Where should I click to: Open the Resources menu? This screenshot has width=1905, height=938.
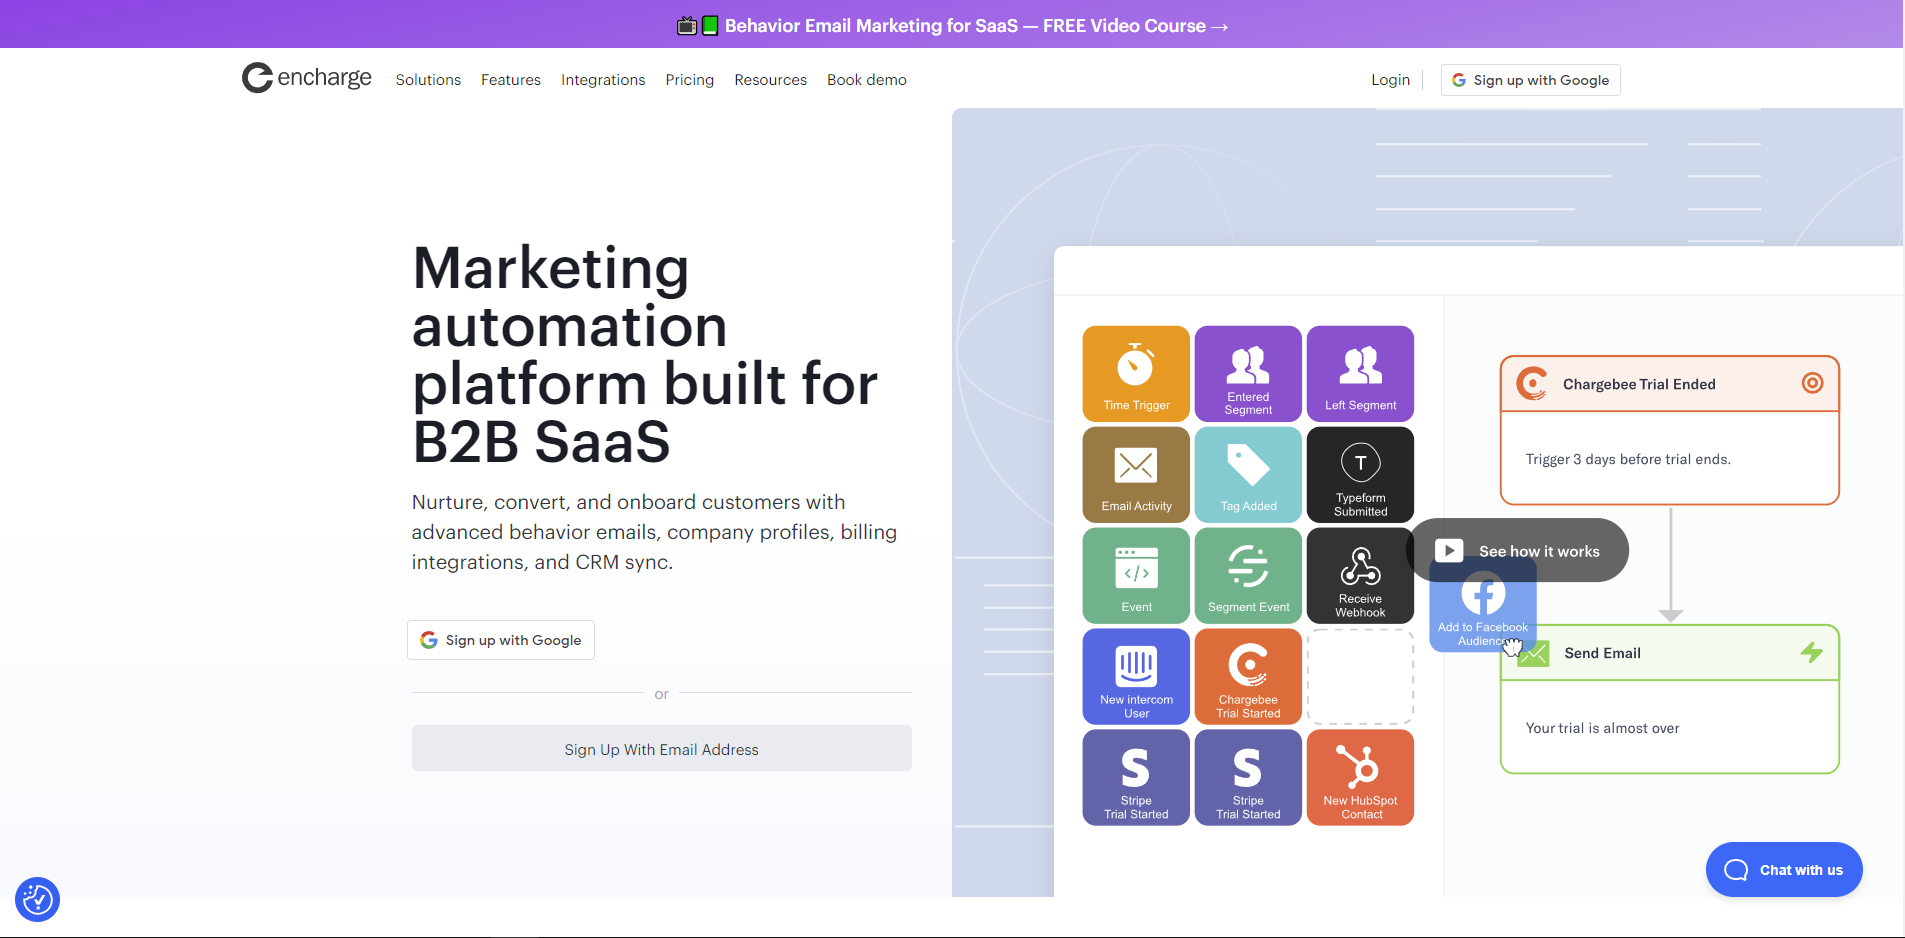pos(770,80)
